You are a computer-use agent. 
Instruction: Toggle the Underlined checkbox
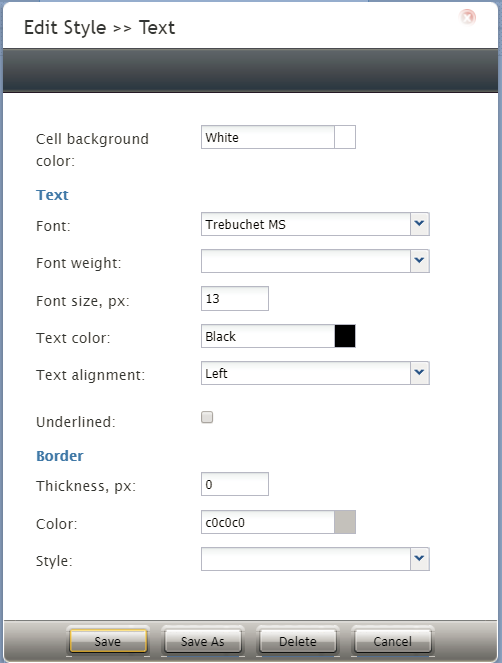point(207,417)
